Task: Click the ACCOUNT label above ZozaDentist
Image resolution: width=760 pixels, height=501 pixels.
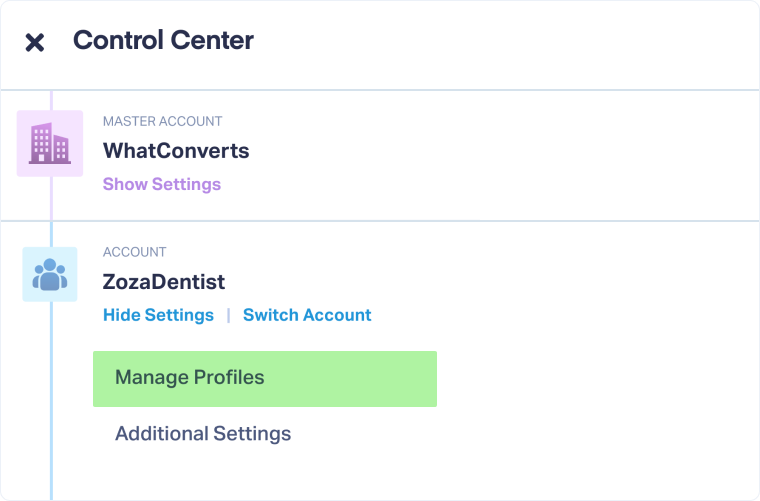Action: (x=135, y=253)
